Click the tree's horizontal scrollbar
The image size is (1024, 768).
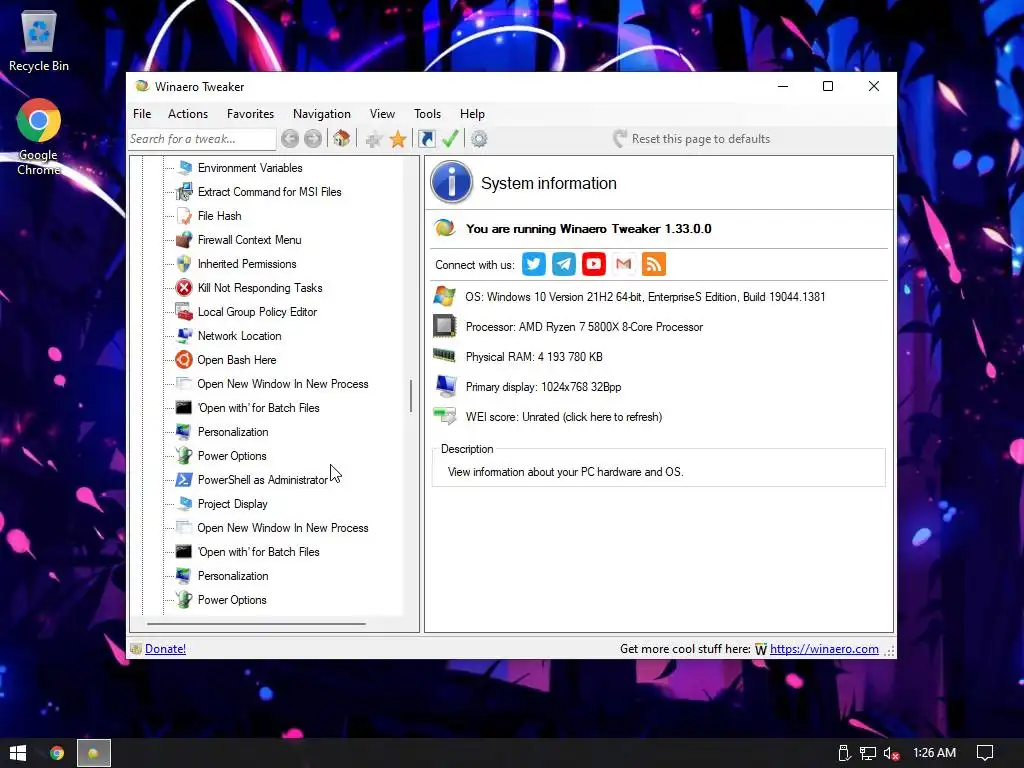tap(256, 624)
